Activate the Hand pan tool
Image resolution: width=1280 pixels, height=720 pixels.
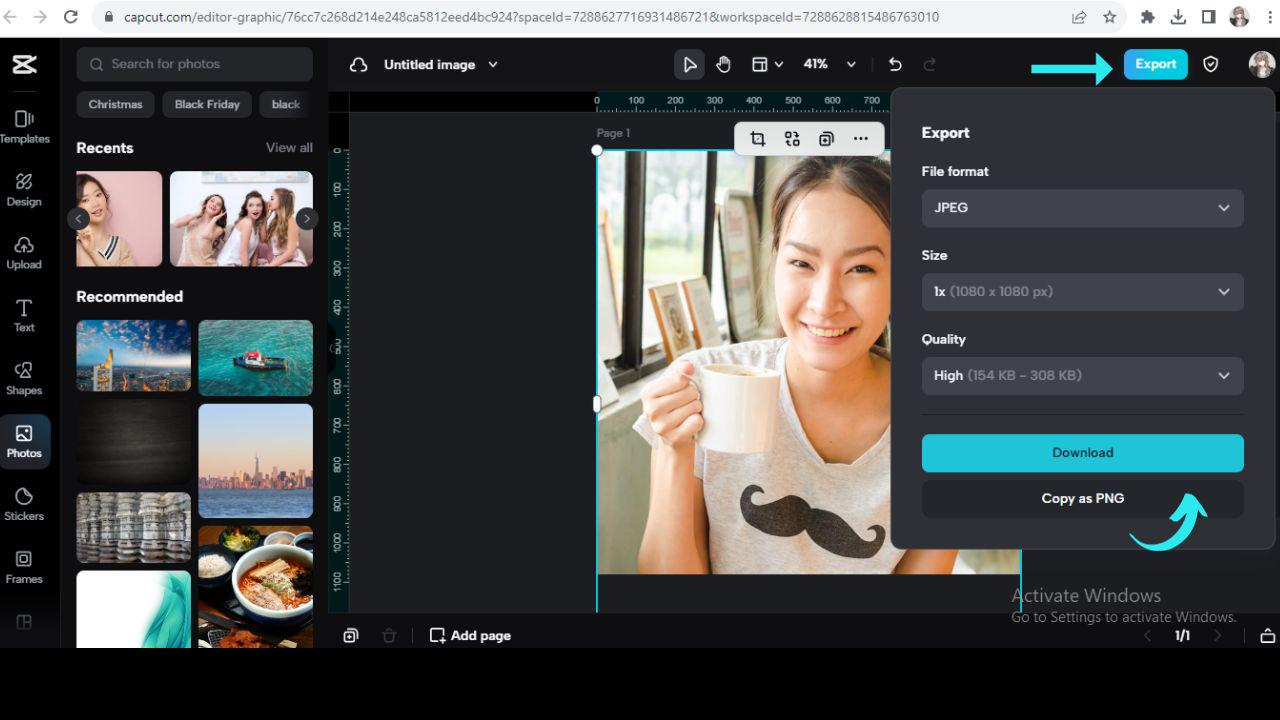(723, 64)
